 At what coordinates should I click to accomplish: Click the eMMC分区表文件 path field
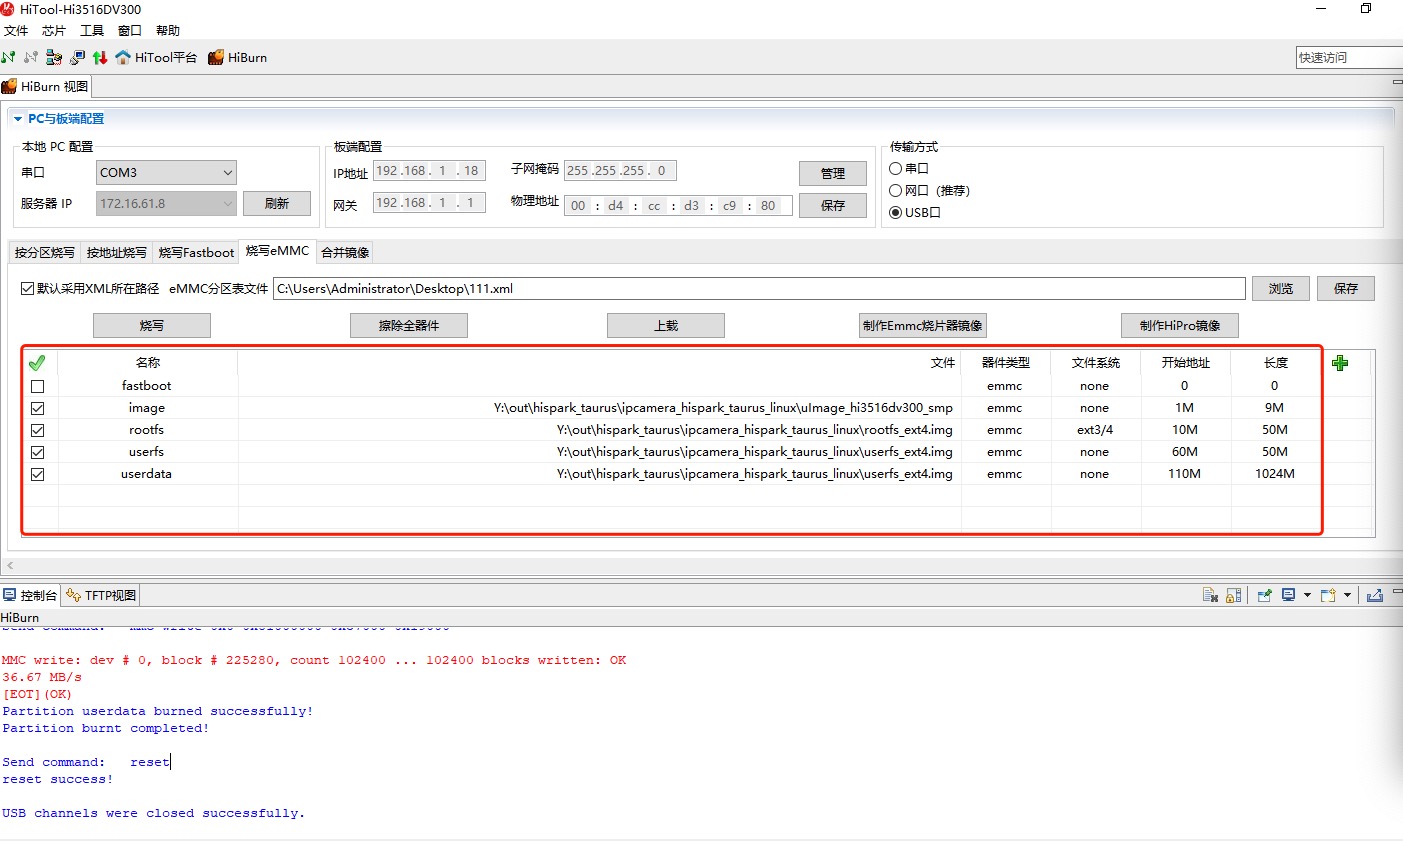[759, 288]
